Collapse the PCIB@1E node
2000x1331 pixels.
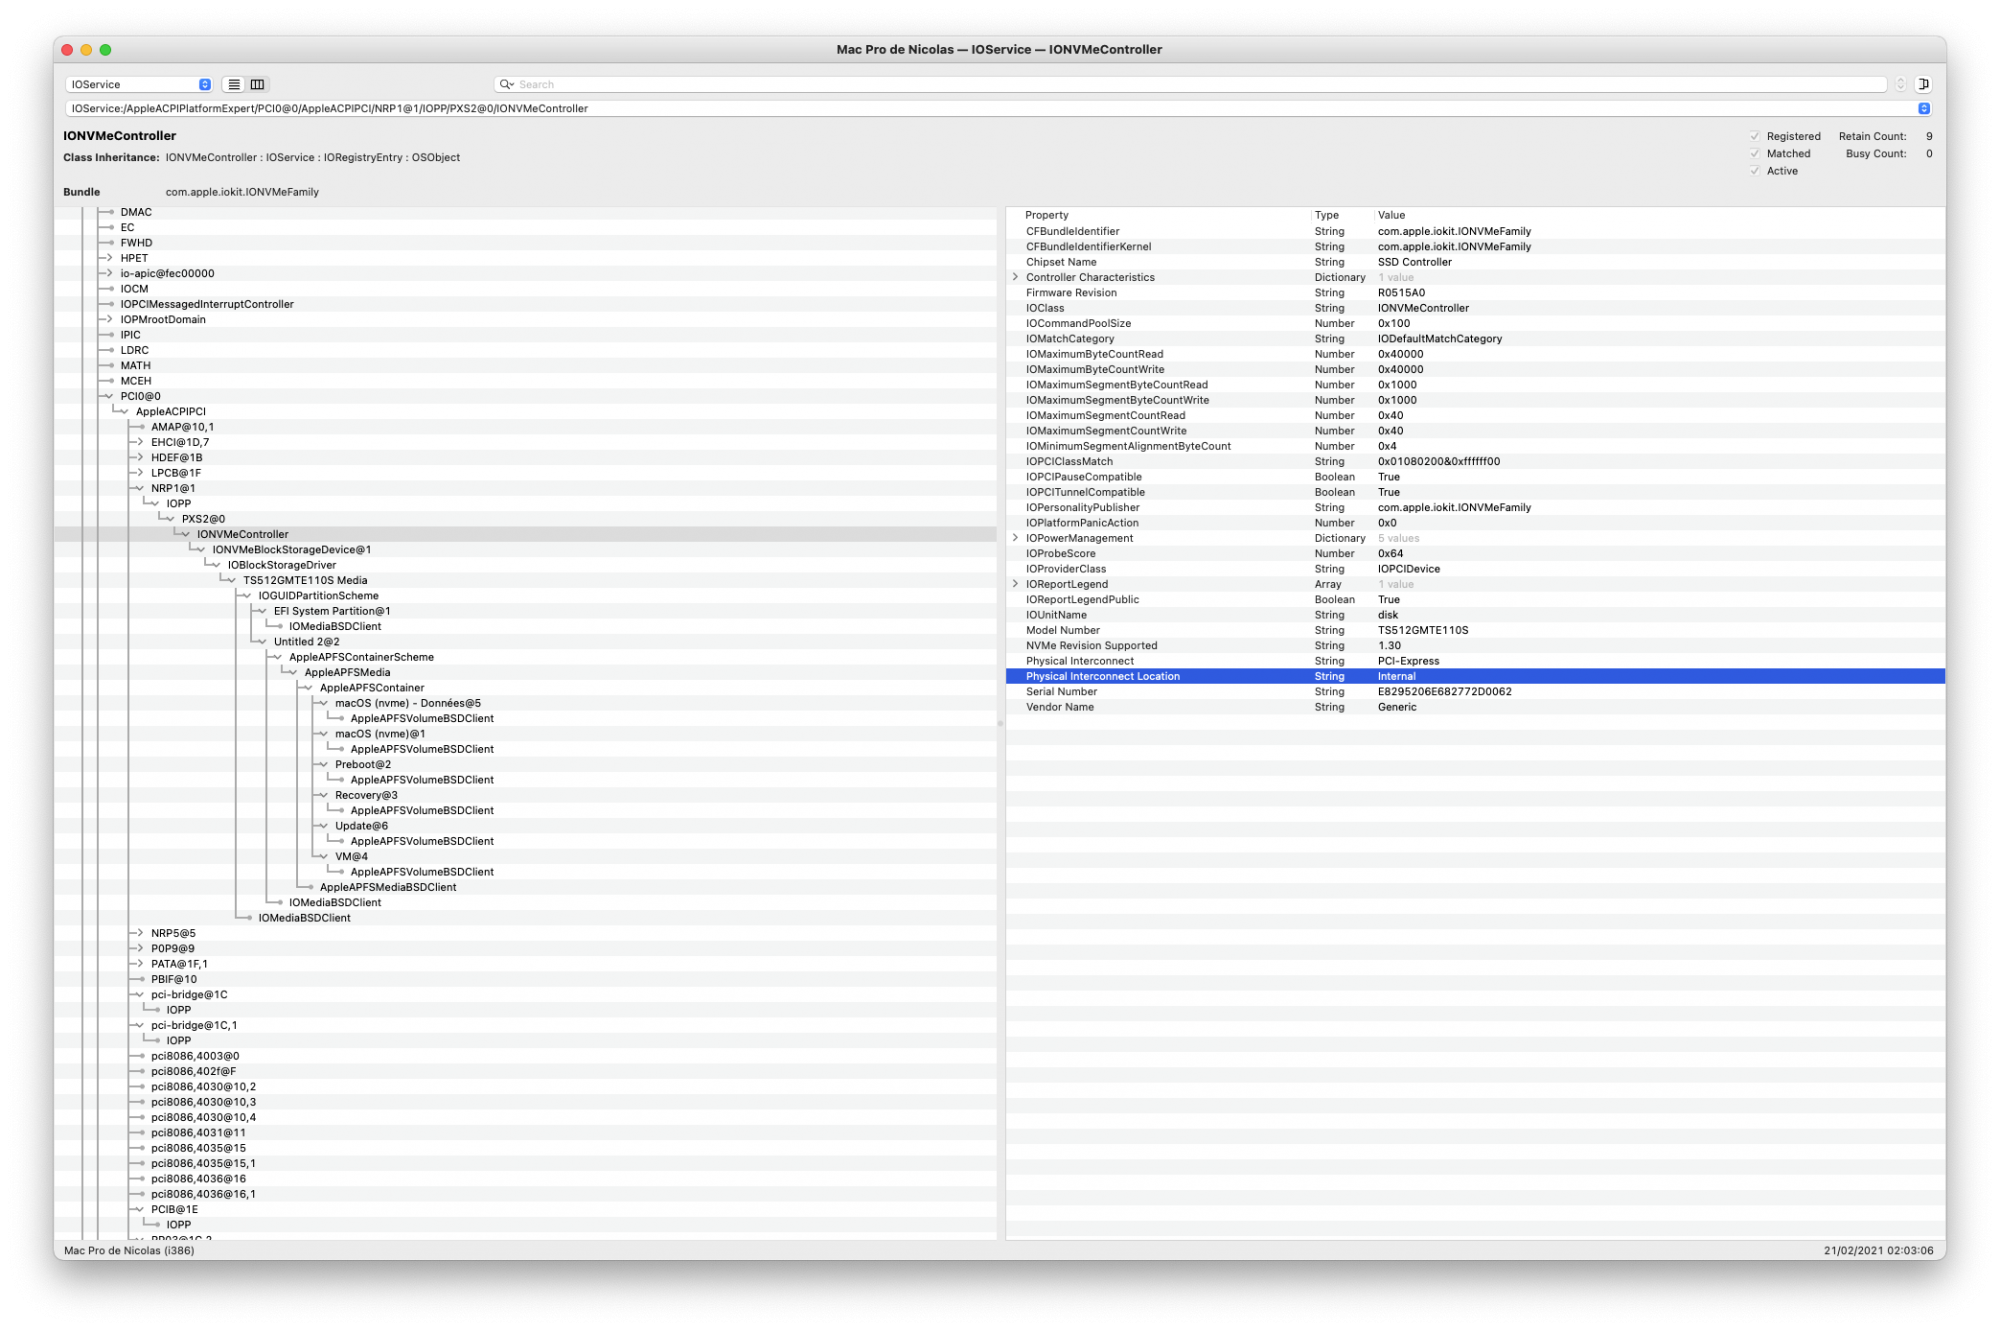(140, 1210)
